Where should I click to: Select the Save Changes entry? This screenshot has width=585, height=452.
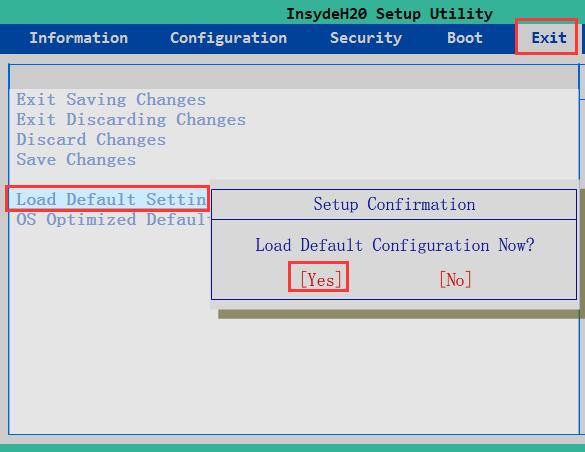click(x=76, y=160)
